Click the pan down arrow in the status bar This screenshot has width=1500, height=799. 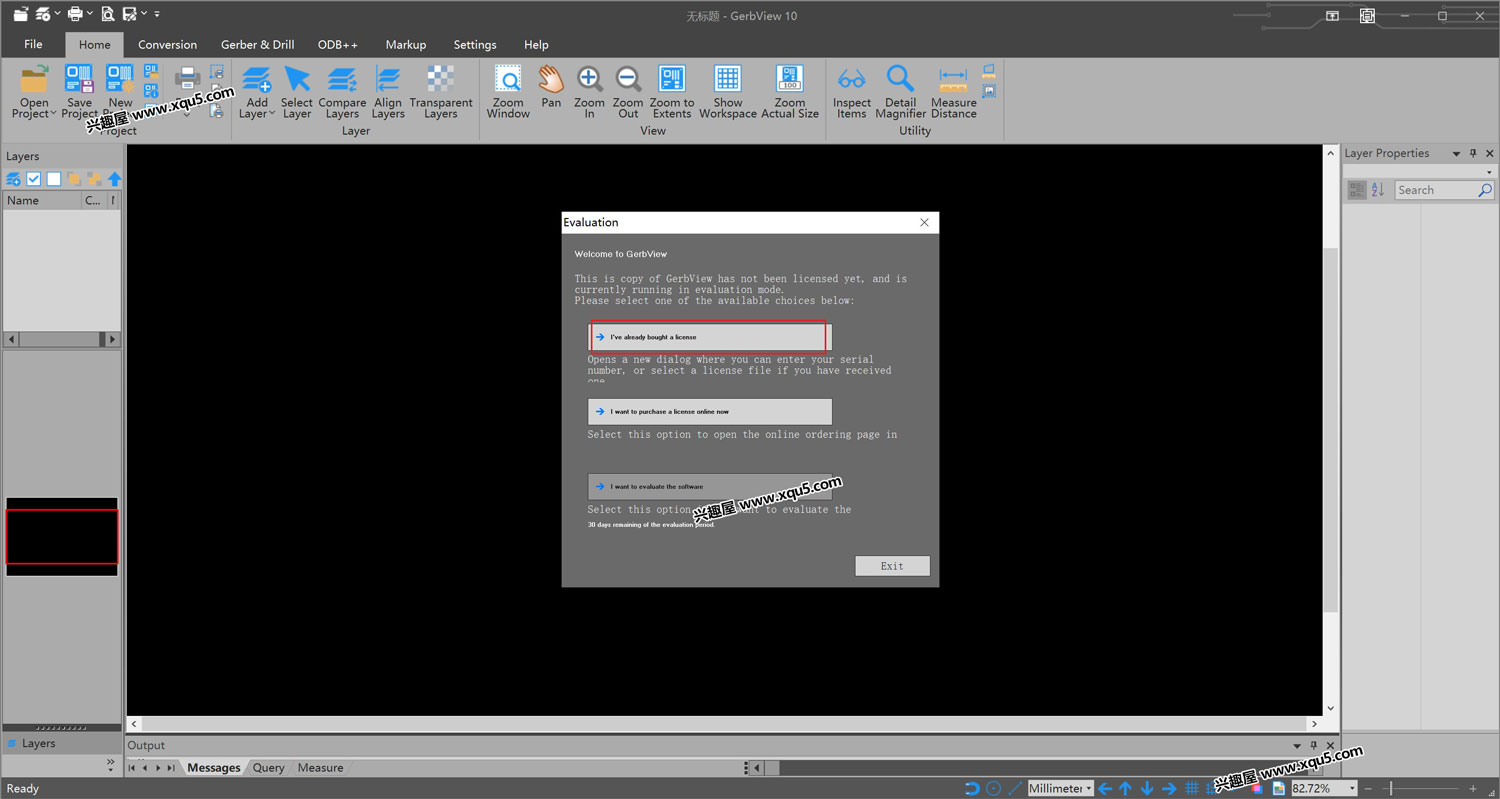point(1147,788)
